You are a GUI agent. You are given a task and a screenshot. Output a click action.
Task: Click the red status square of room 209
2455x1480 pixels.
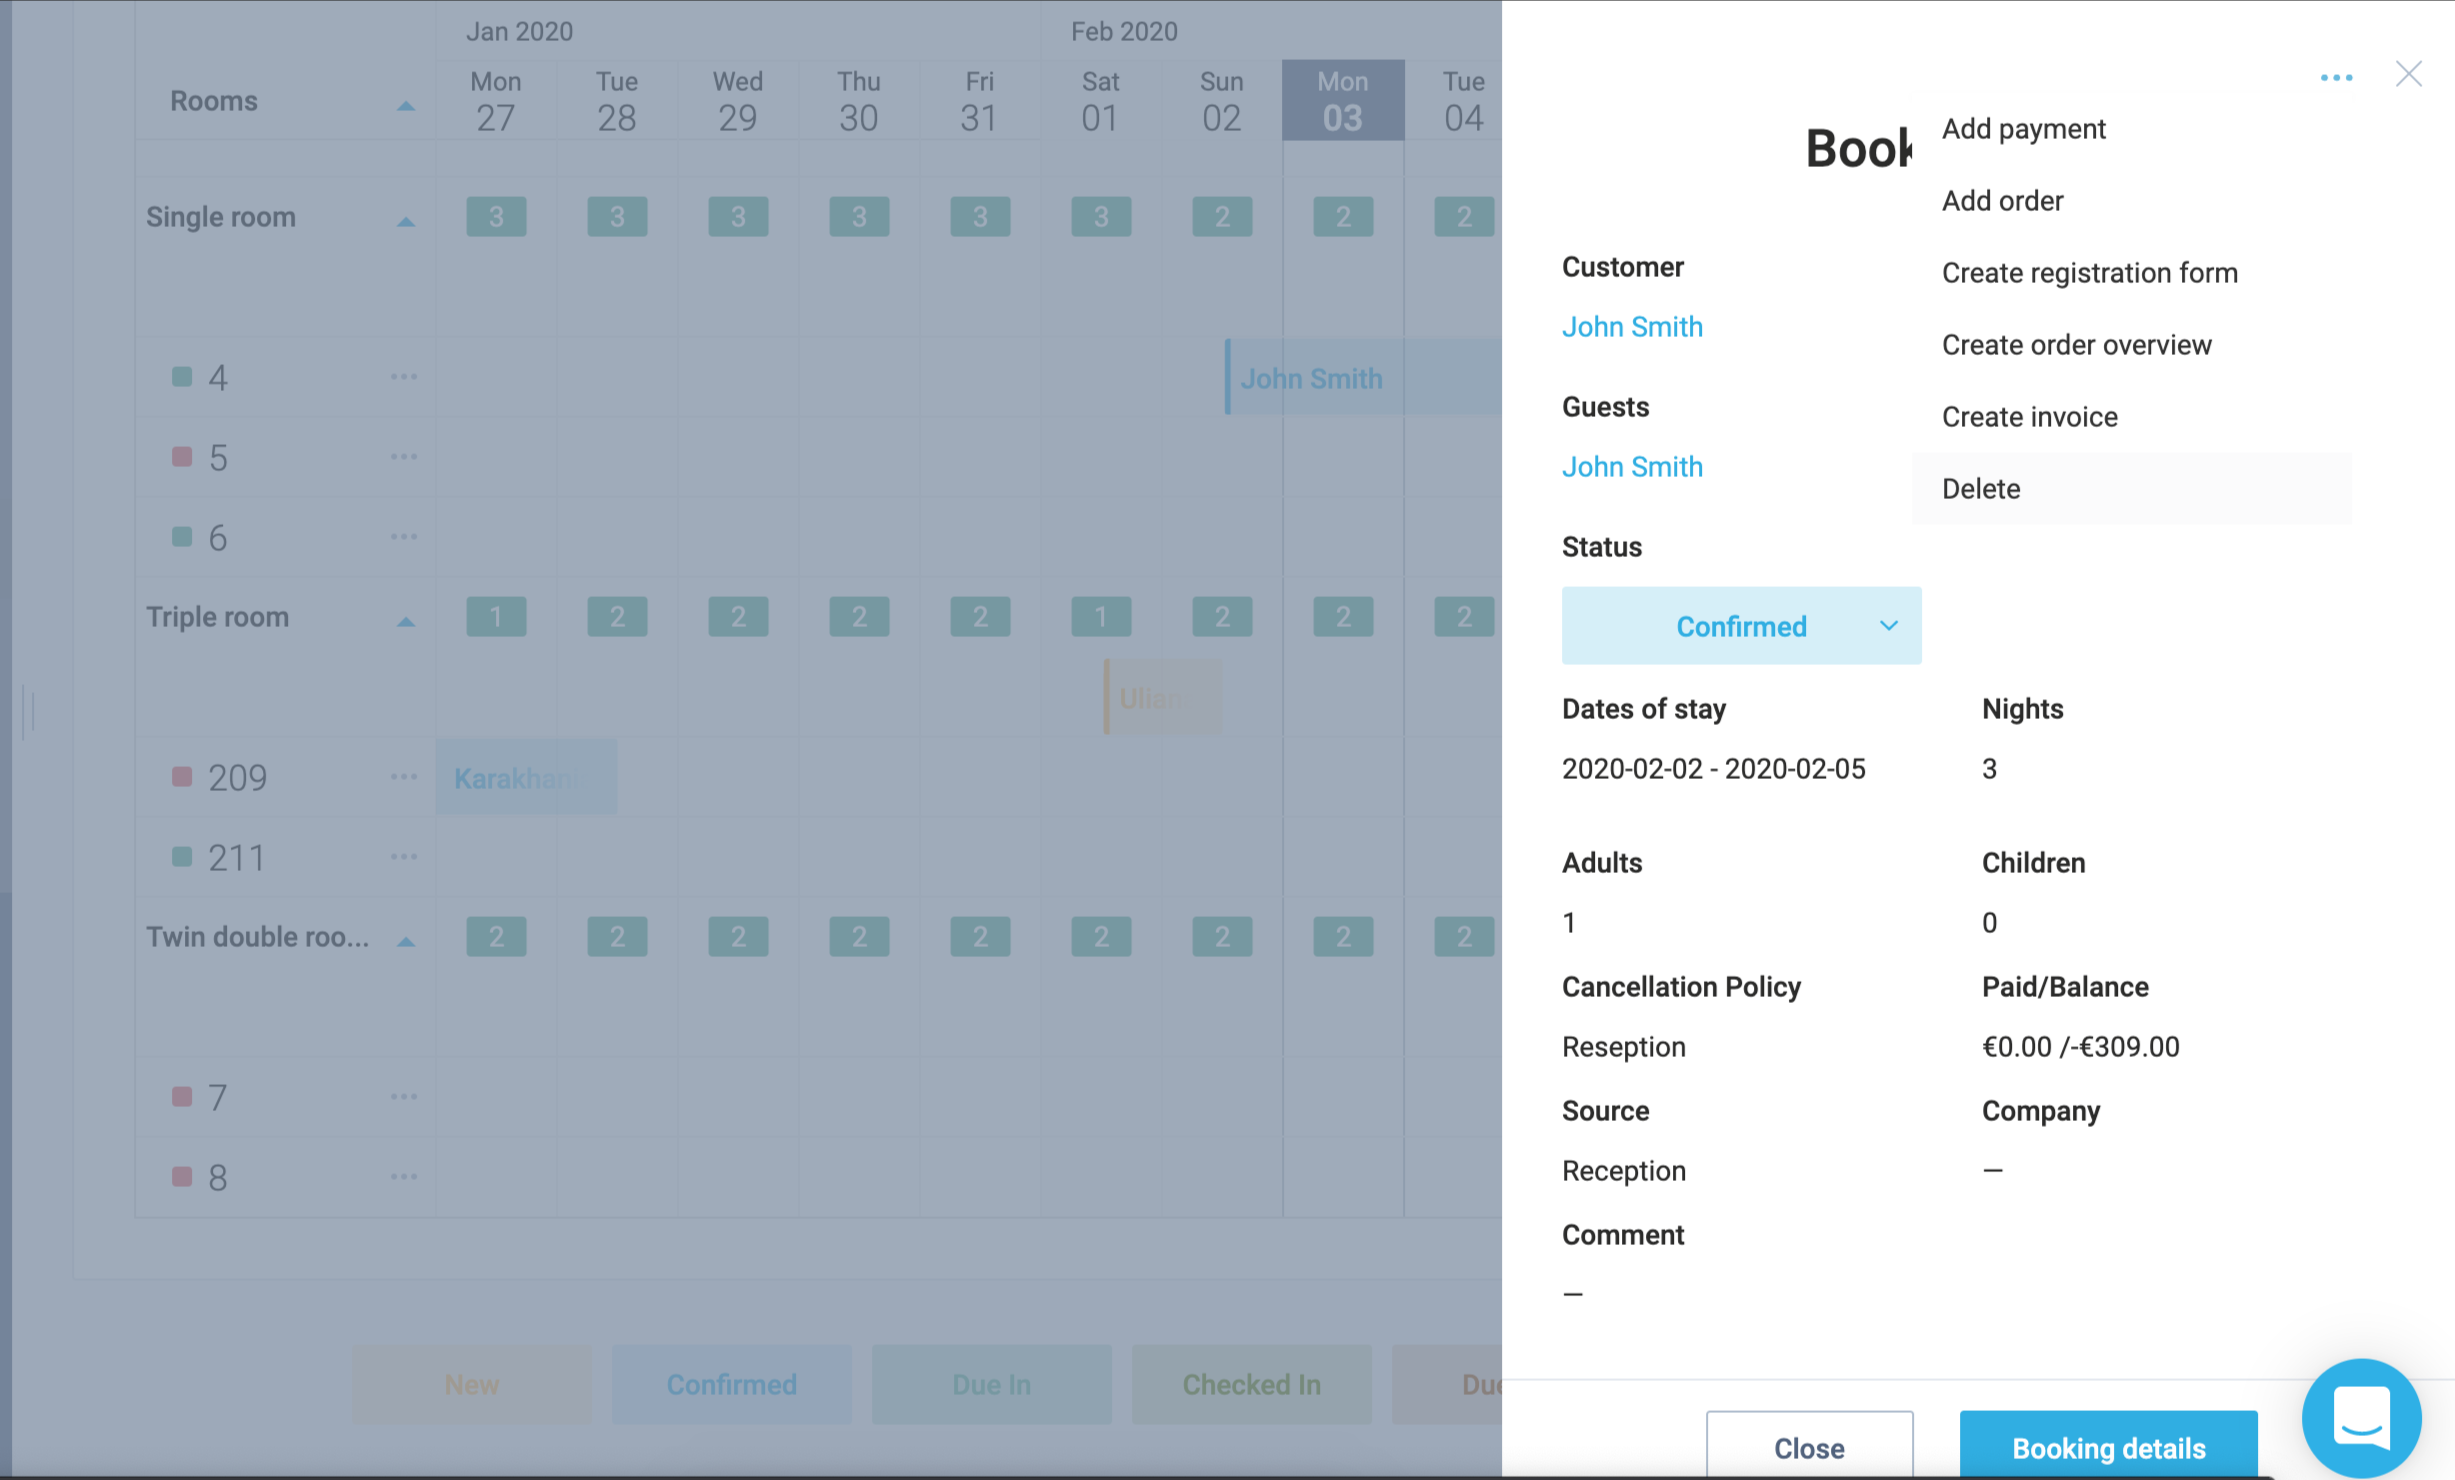coord(182,776)
